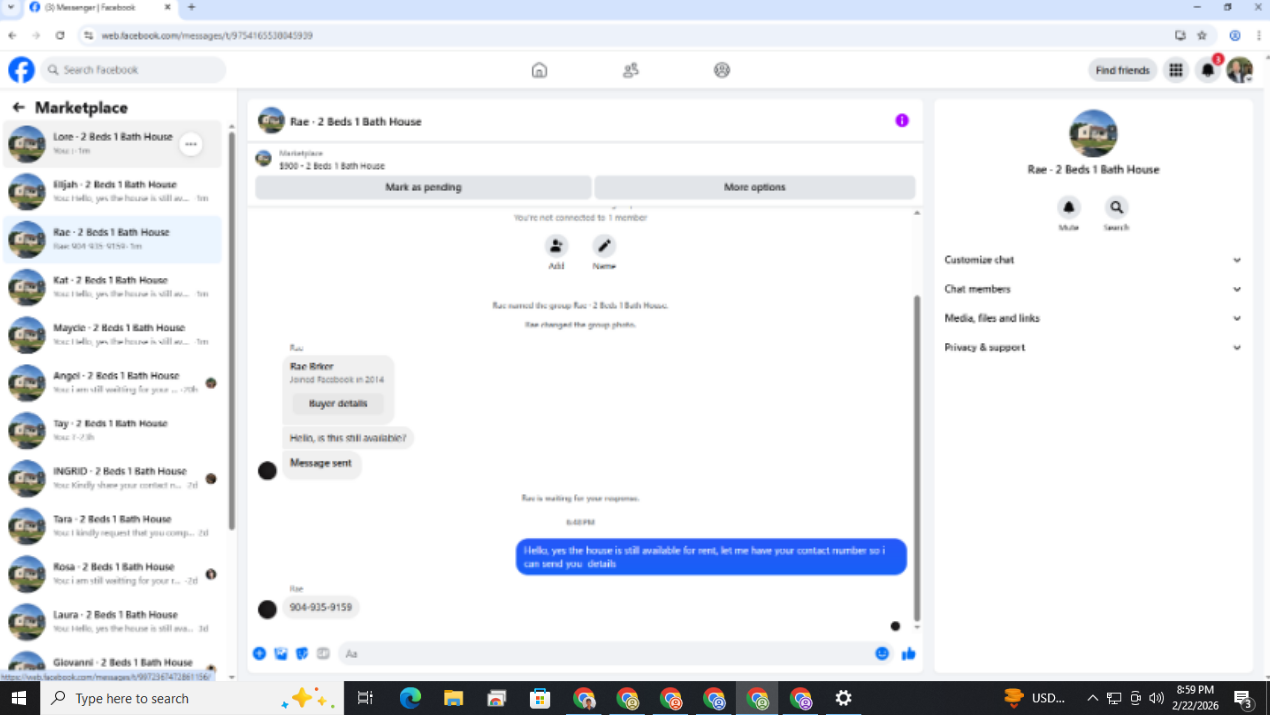Open Tara - 2 Beds 1 Bath House chat

coord(112,527)
